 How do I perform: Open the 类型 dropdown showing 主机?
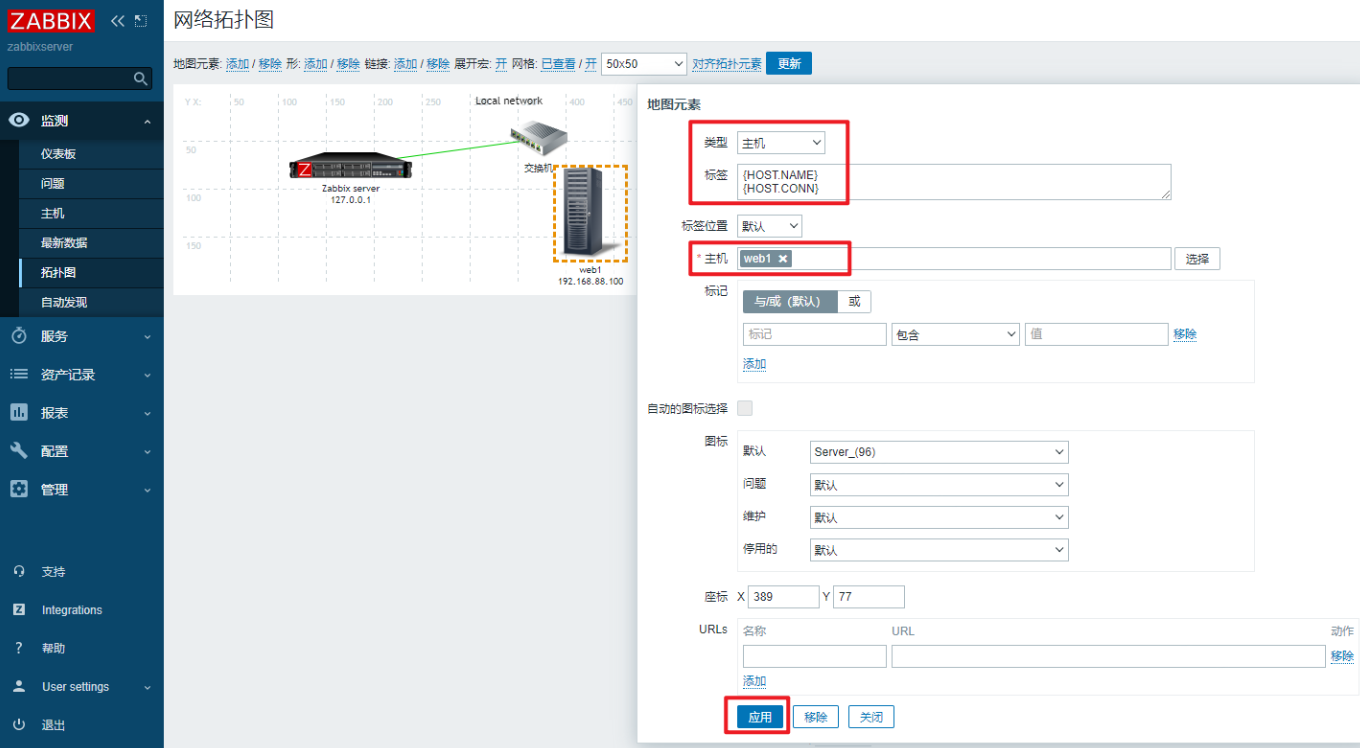pos(781,143)
